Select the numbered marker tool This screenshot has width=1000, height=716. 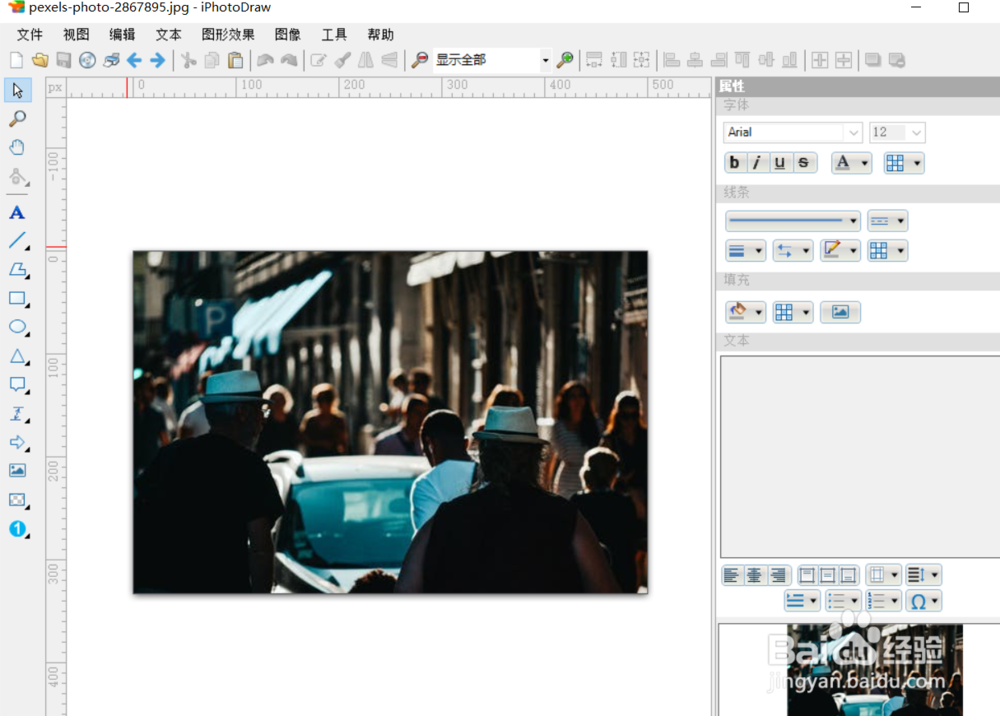point(17,529)
